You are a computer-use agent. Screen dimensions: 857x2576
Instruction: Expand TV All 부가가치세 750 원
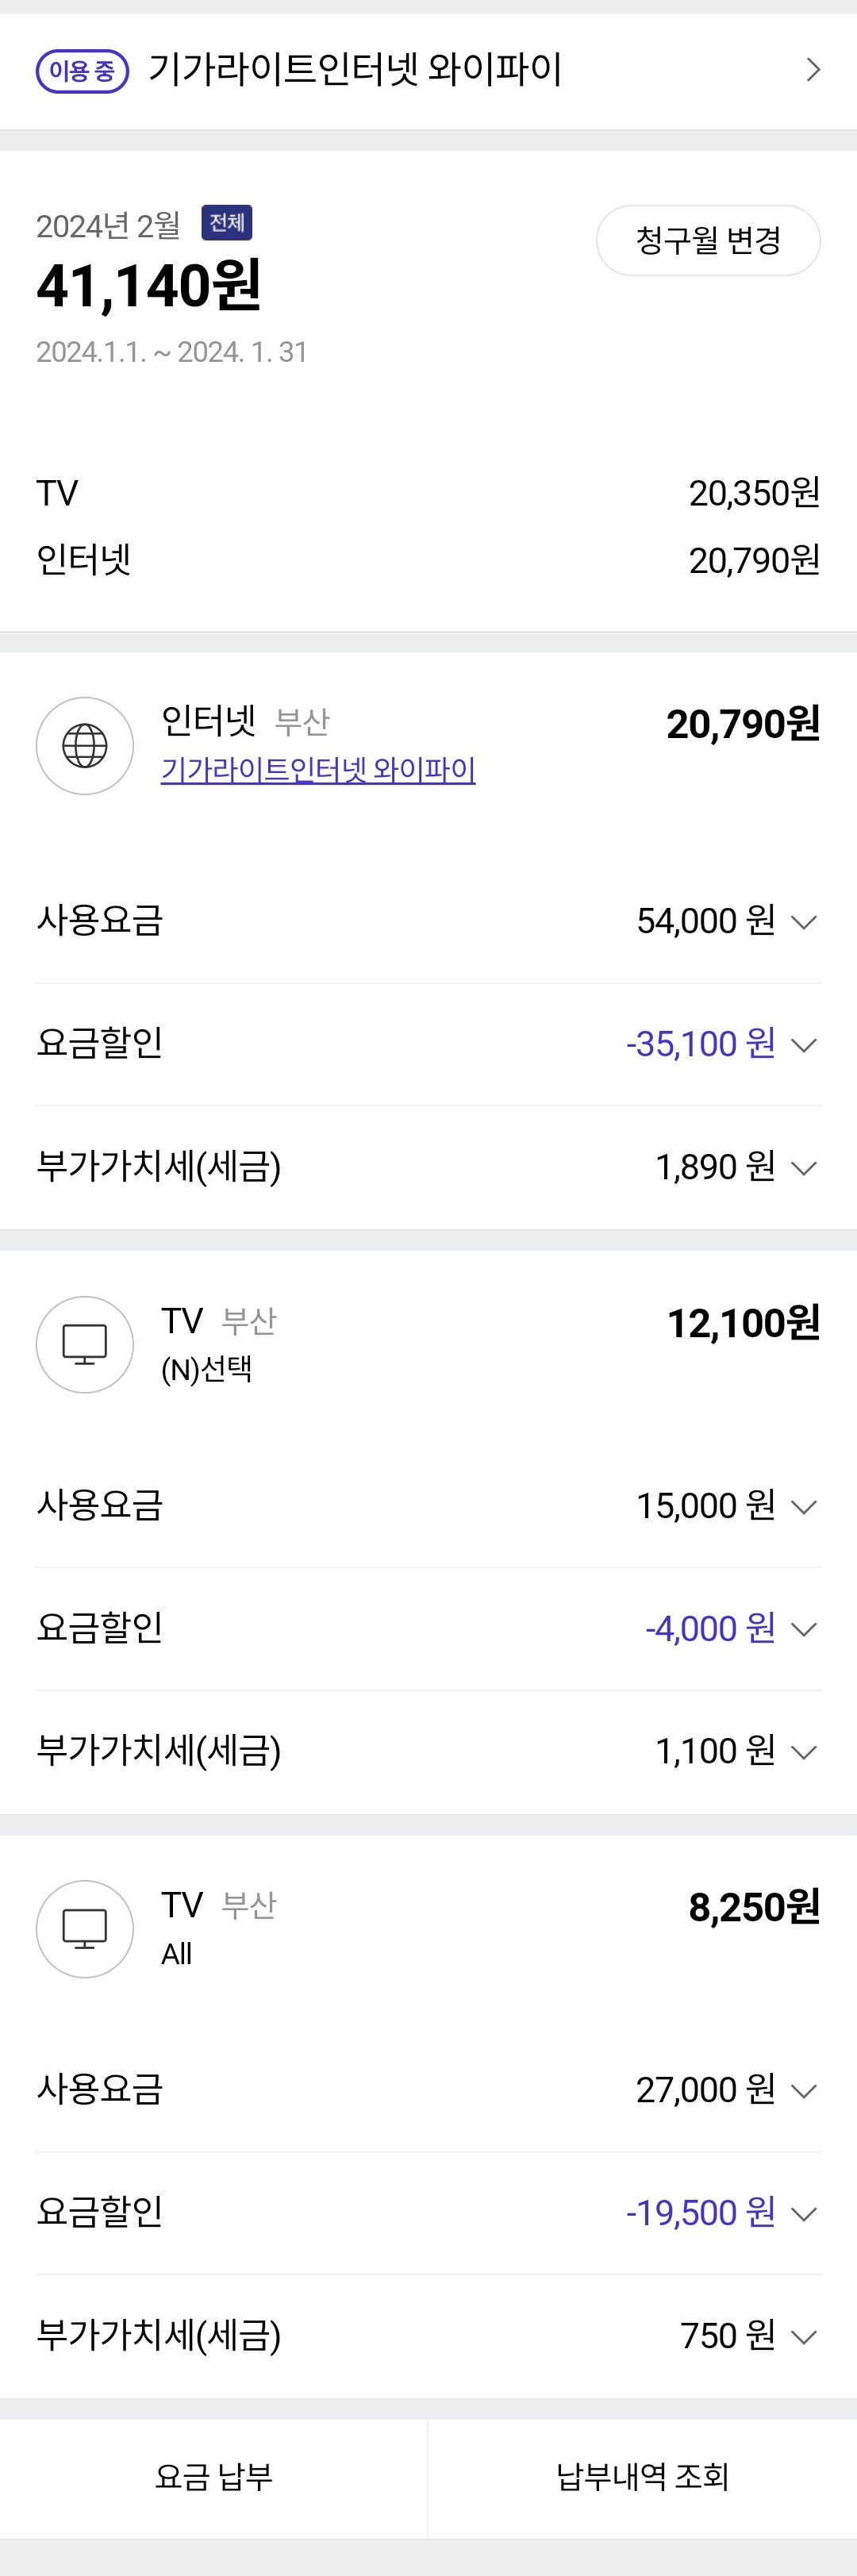pyautogui.click(x=804, y=2337)
